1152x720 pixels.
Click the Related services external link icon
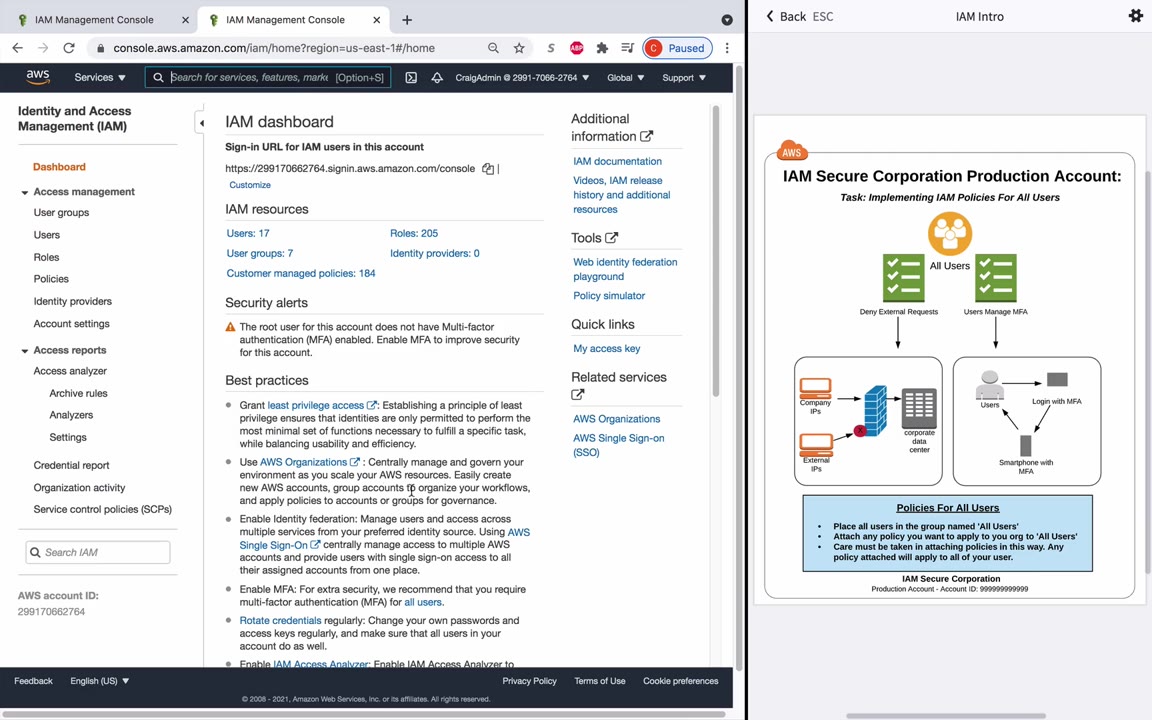pos(577,395)
